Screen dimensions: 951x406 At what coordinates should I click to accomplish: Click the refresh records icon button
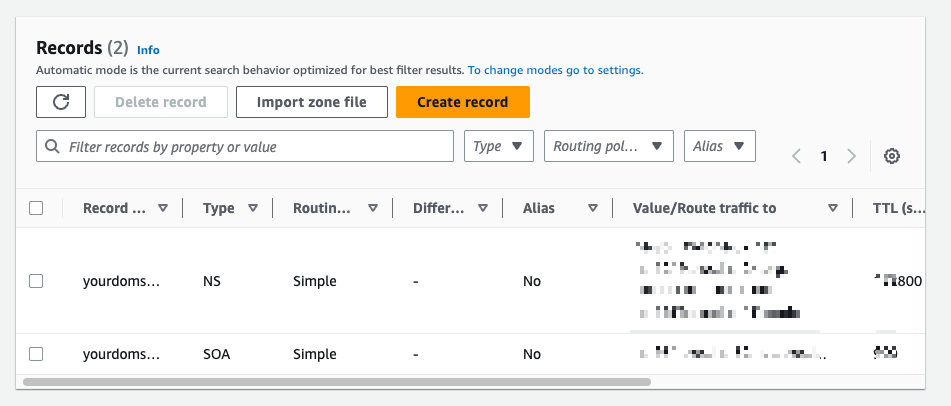coord(61,102)
